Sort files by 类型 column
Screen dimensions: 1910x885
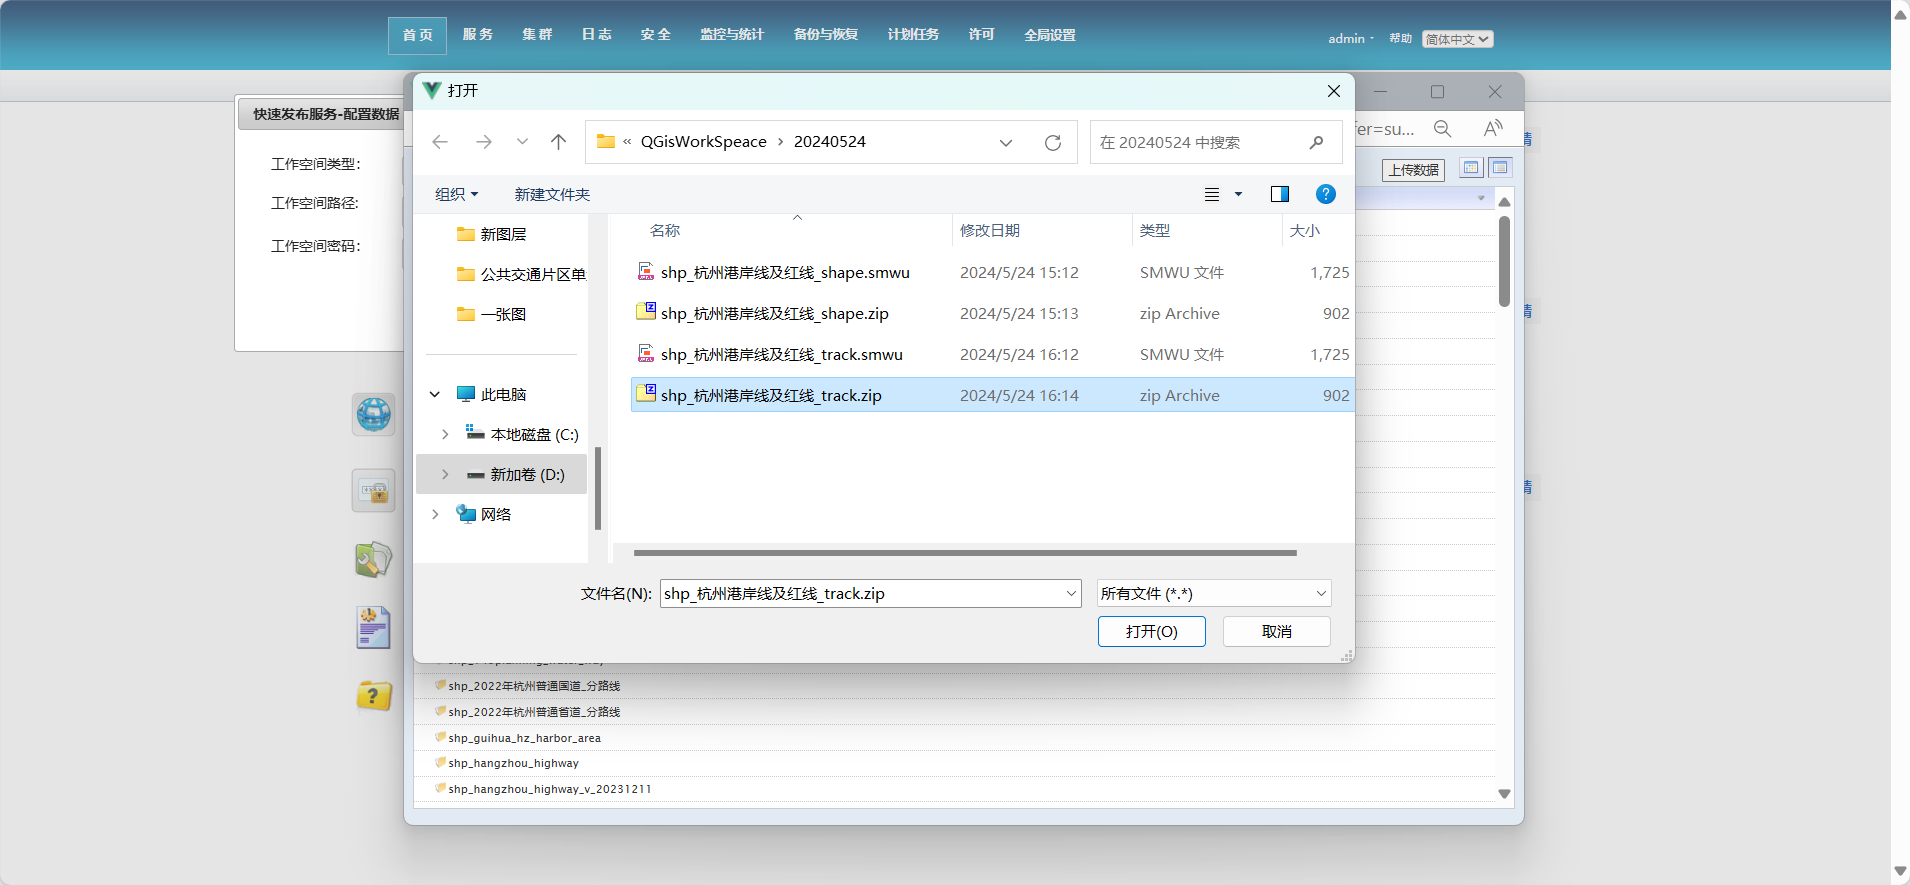coord(1155,230)
